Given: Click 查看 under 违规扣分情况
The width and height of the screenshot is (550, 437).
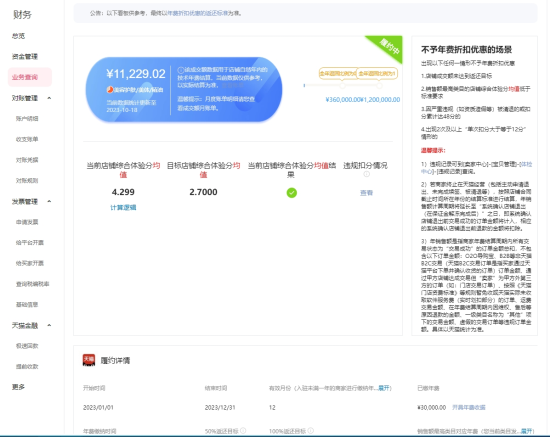Looking at the screenshot, I should click(x=366, y=193).
